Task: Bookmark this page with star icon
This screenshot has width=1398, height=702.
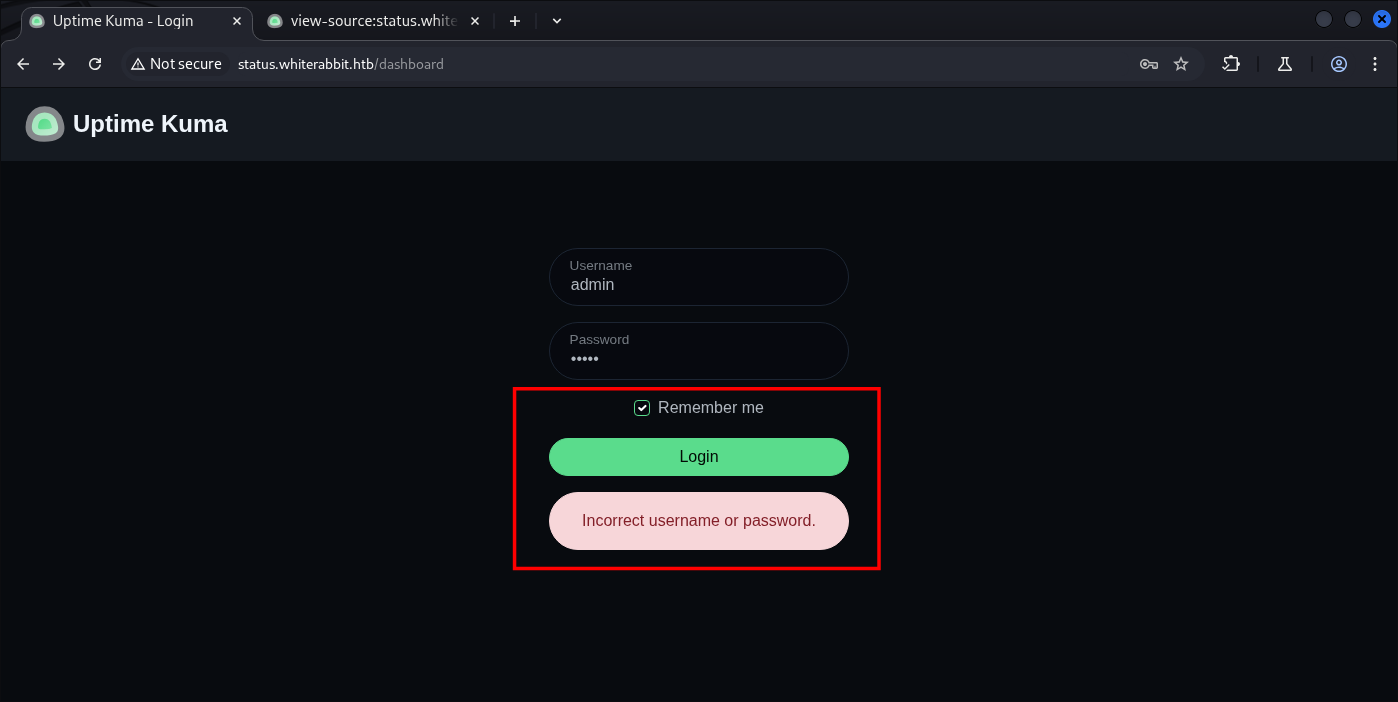Action: [1181, 64]
